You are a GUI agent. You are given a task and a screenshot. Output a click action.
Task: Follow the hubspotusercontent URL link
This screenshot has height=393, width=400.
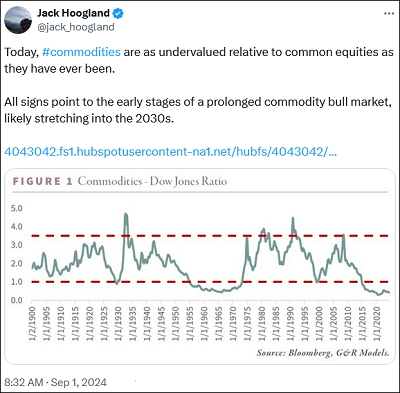click(x=170, y=152)
